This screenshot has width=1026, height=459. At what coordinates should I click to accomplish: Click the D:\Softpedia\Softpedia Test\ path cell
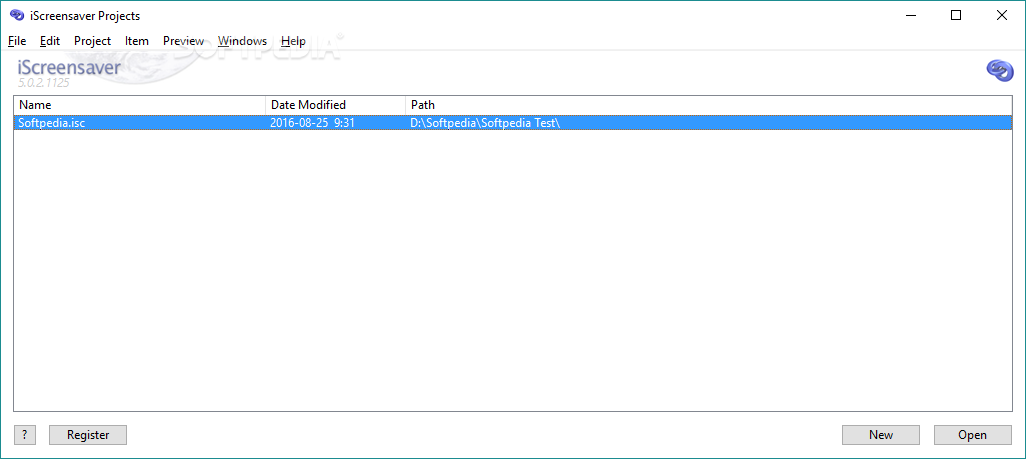(486, 122)
